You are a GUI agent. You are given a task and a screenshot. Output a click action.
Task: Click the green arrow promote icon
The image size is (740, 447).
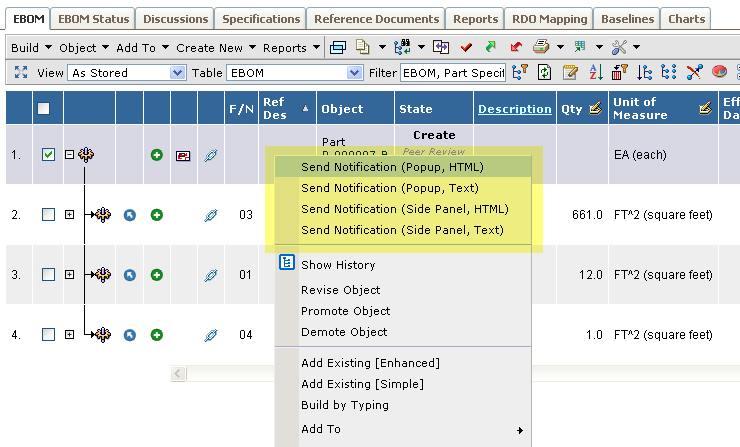(x=490, y=47)
